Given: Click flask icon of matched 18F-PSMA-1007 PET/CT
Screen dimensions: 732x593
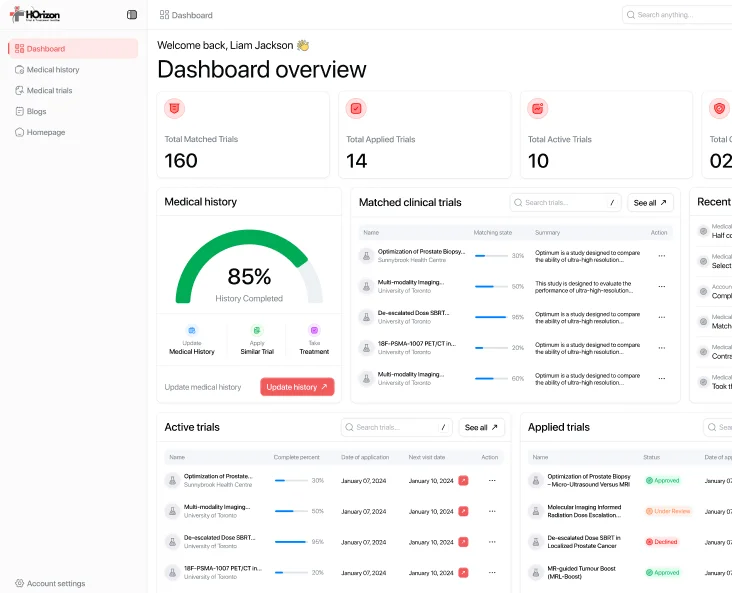Looking at the screenshot, I should [x=366, y=348].
